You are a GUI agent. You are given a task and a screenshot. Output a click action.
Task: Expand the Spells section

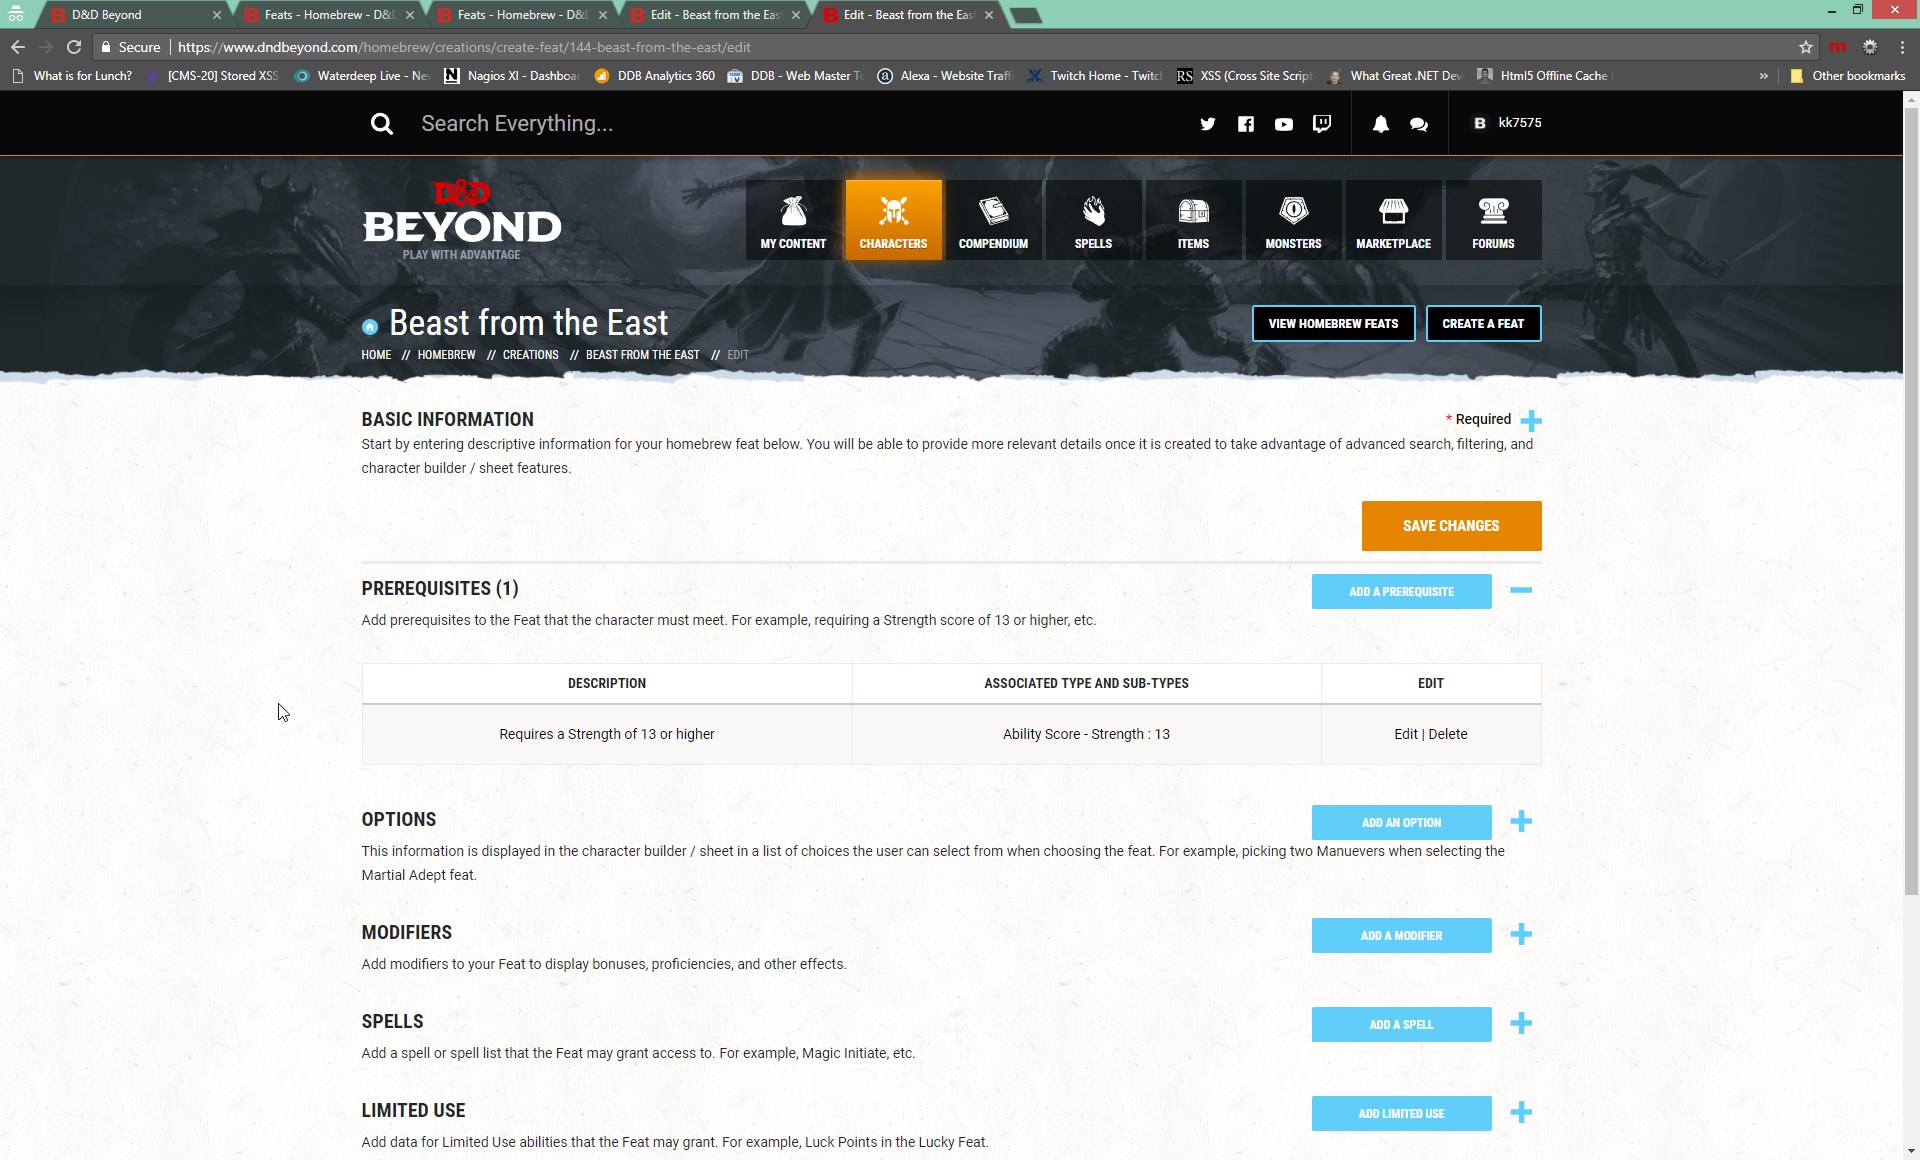point(1521,1023)
